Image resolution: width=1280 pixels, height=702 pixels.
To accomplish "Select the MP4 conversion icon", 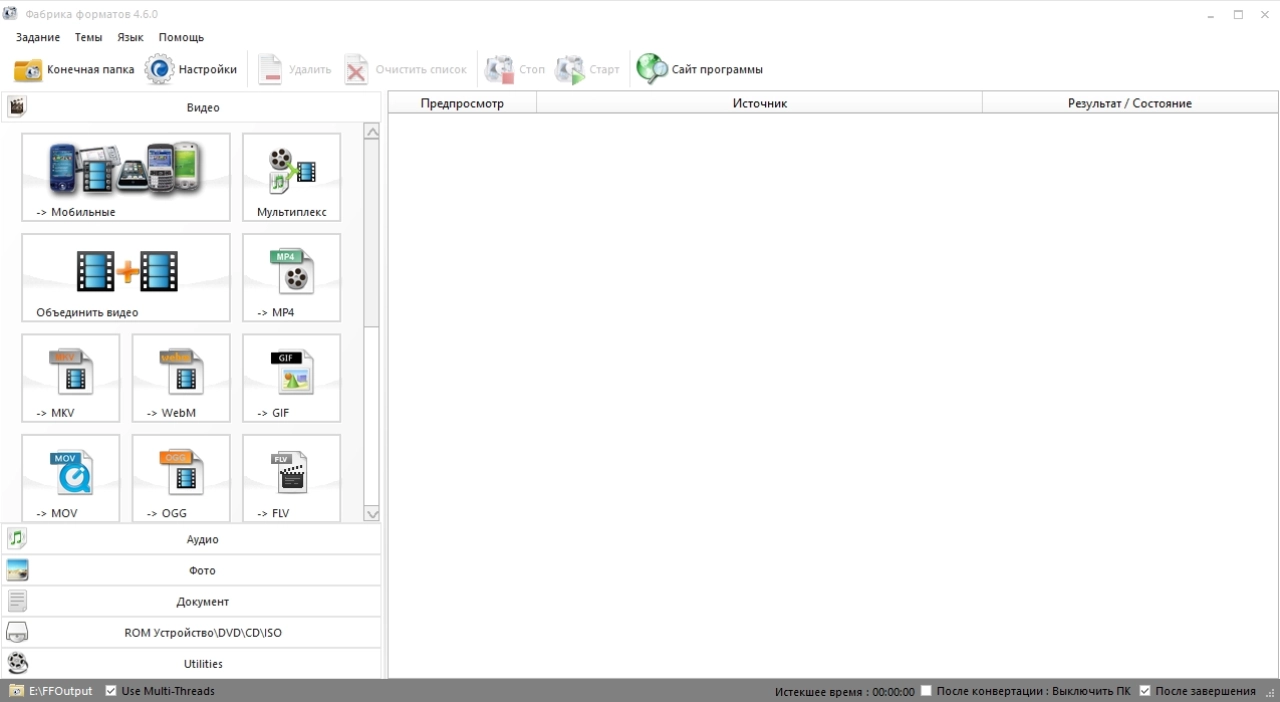I will tap(291, 278).
